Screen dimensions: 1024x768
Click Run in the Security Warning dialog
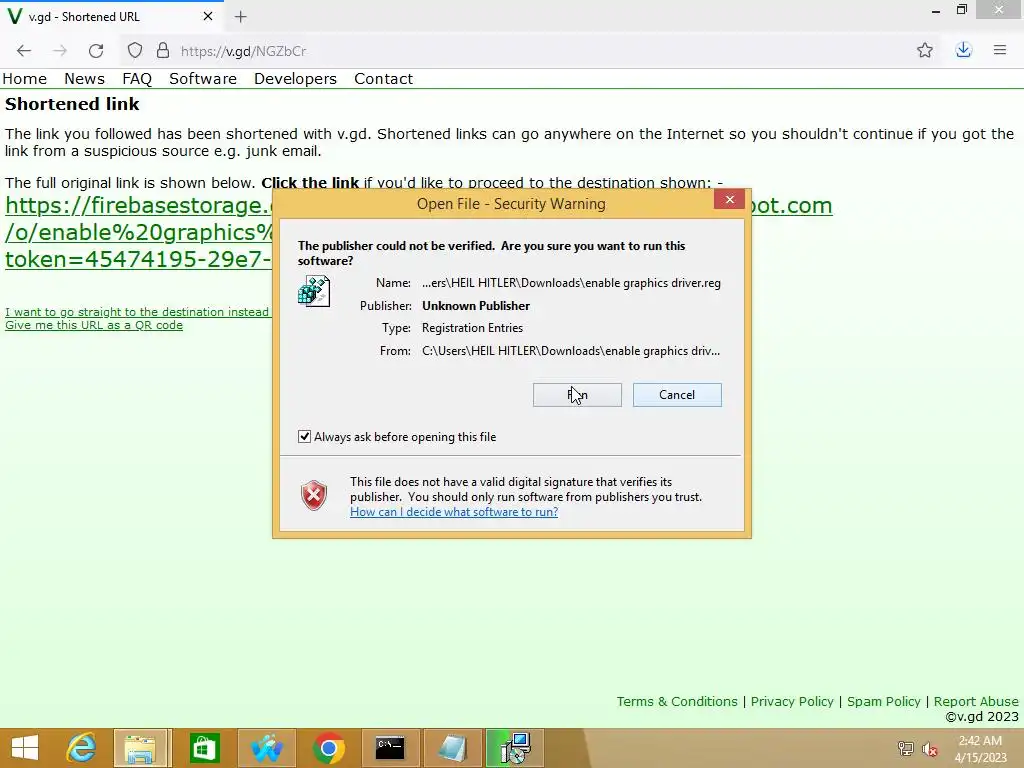tap(577, 395)
